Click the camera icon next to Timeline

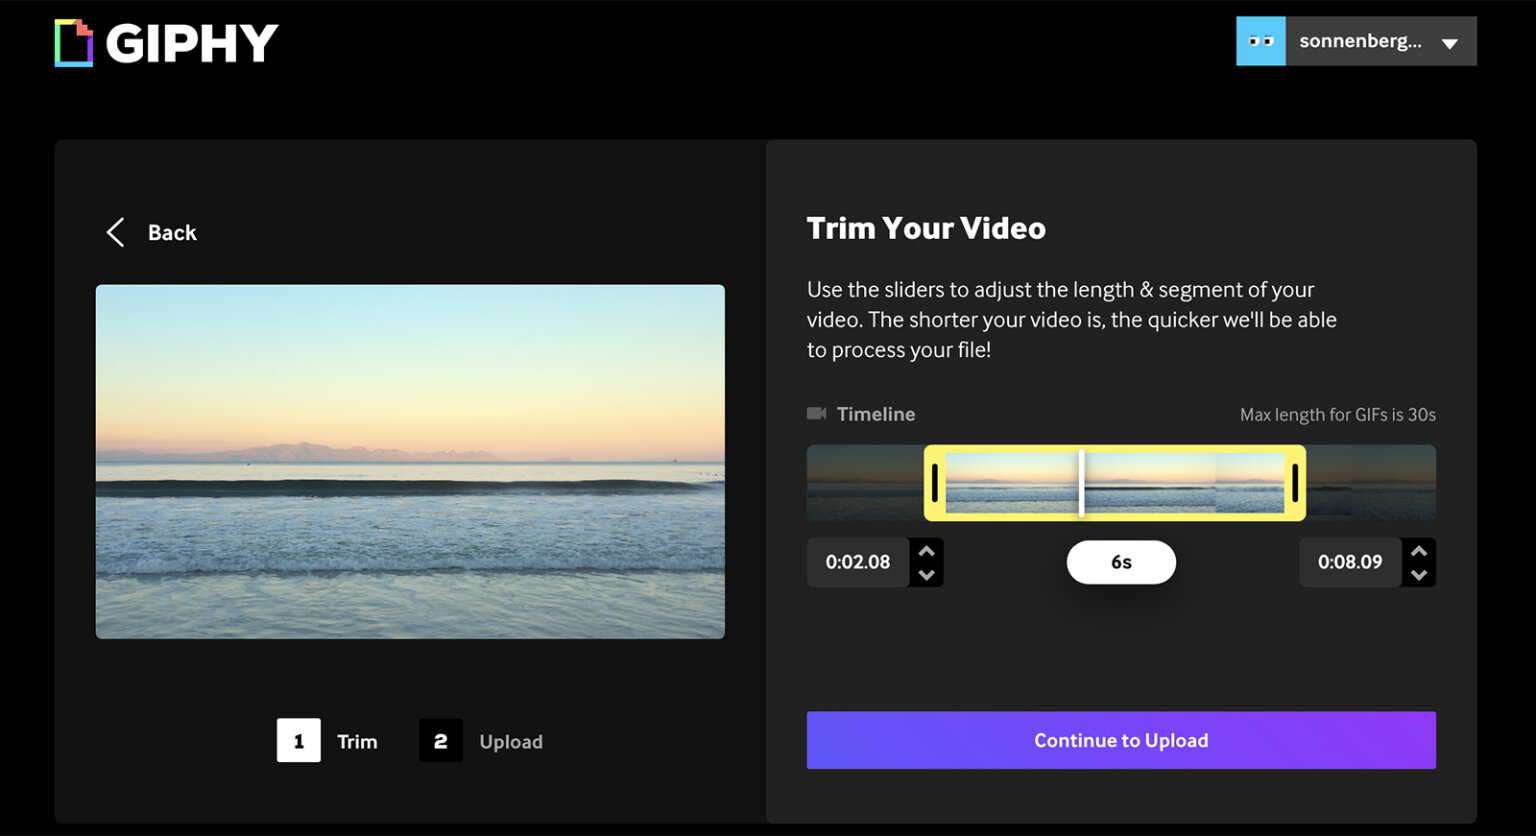(817, 412)
